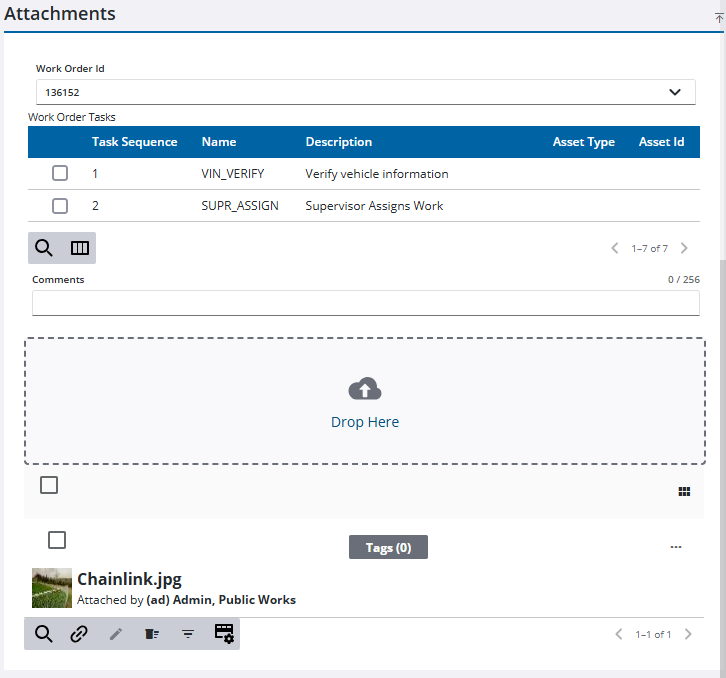Screen dimensions: 726x678
Task: Select the 'Supervisor Assigns Work' description cell
Action: tap(374, 206)
